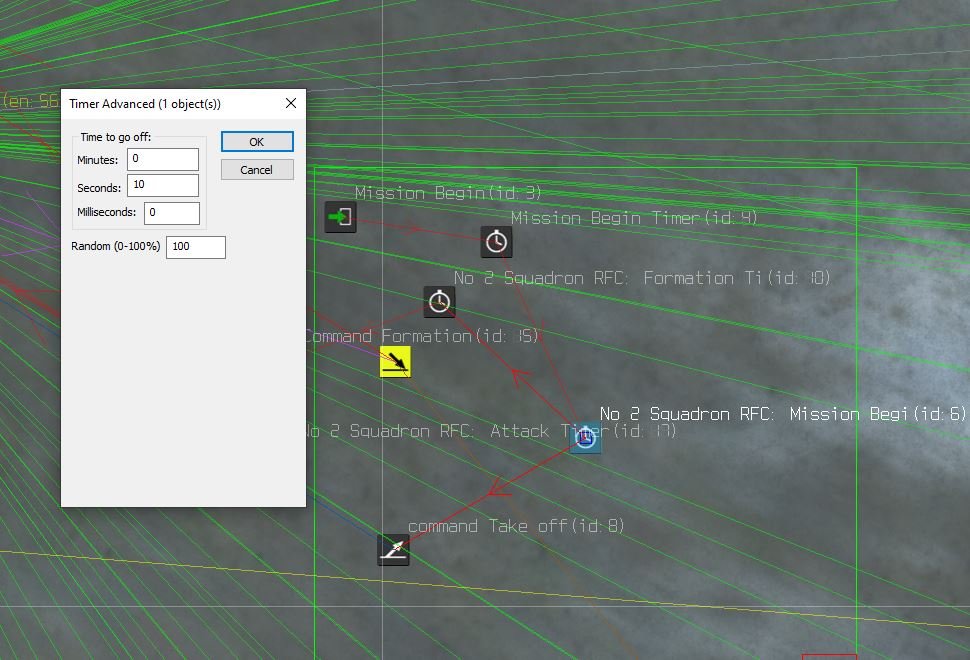Click the yellow Command Formation icon
The width and height of the screenshot is (970, 660).
(x=395, y=362)
